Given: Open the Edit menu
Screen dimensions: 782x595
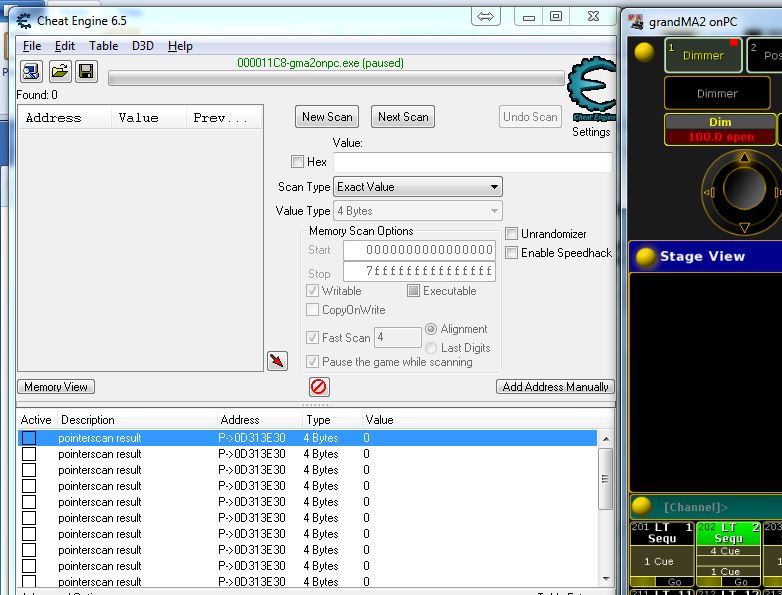Looking at the screenshot, I should click(x=65, y=46).
